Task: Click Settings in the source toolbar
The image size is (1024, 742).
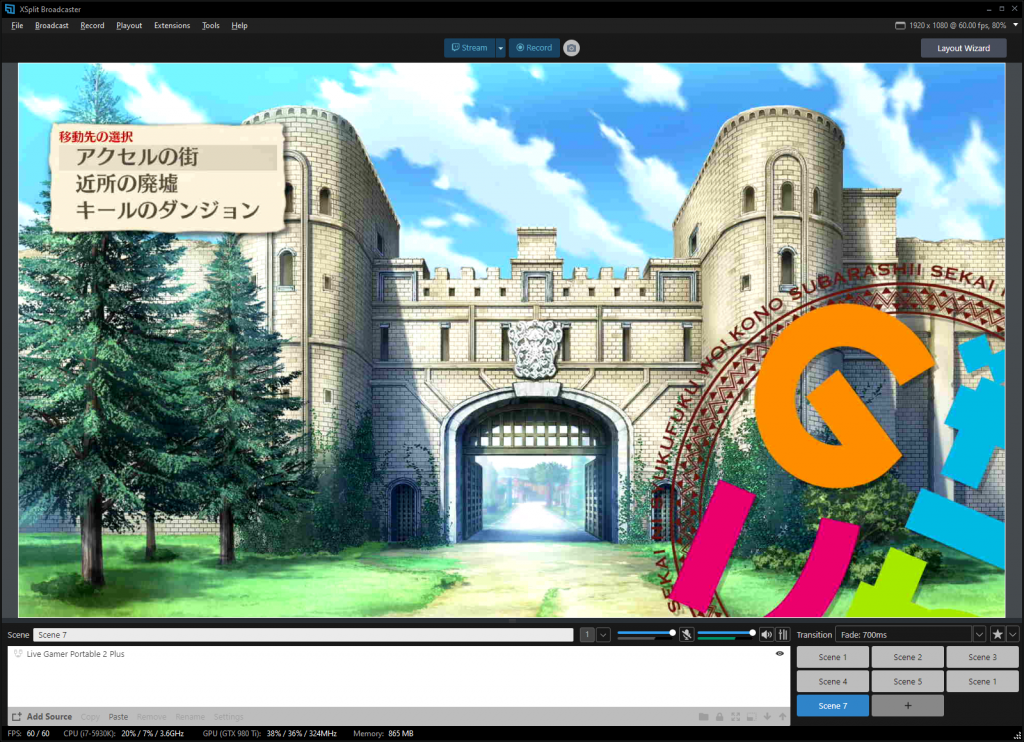Action: (229, 717)
